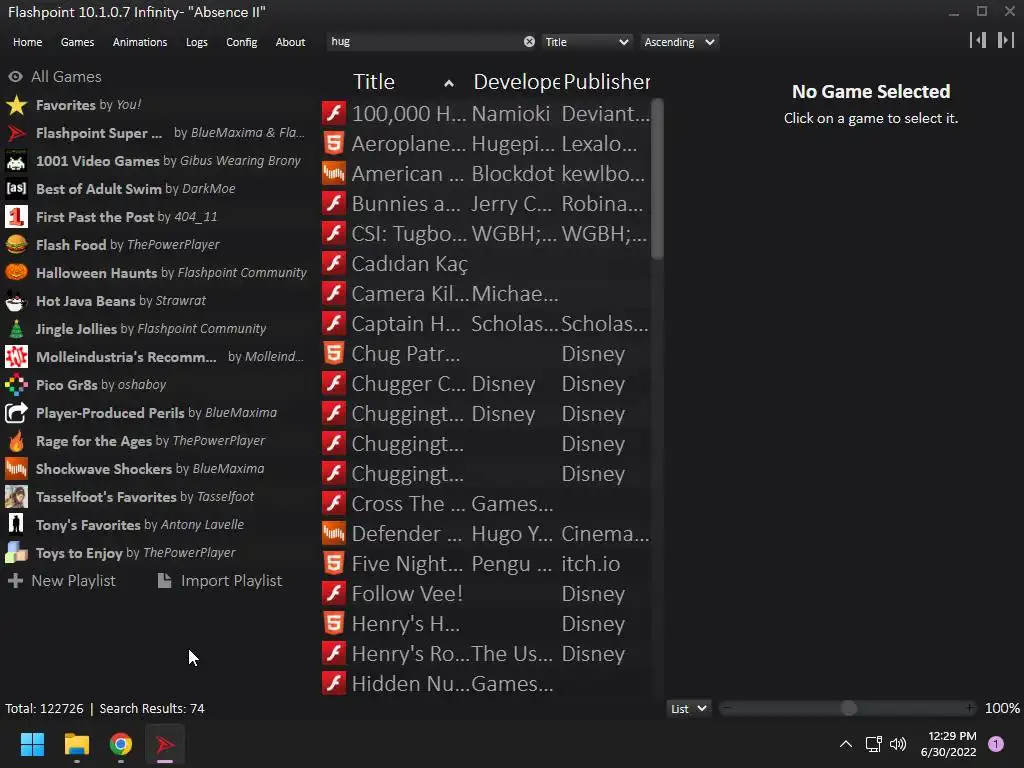
Task: Open the Config page
Action: 242,42
